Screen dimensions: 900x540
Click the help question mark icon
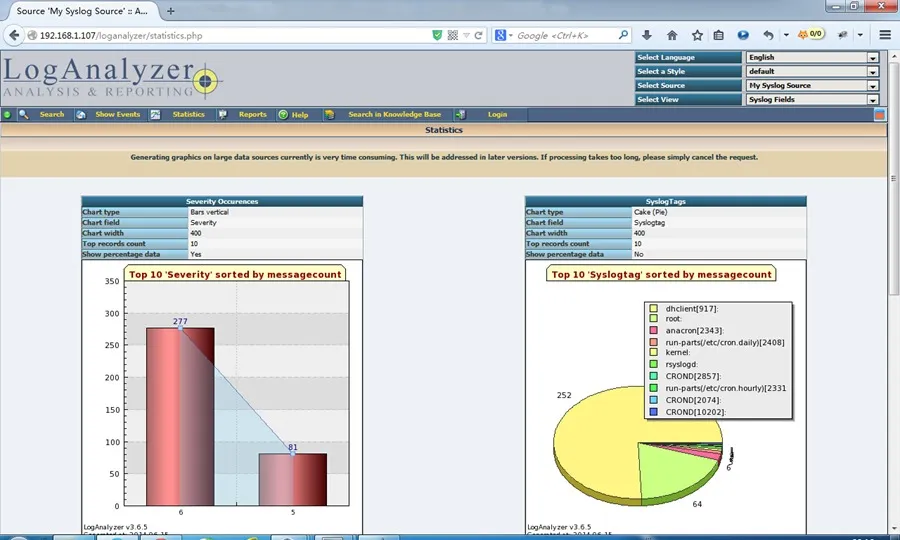[283, 114]
